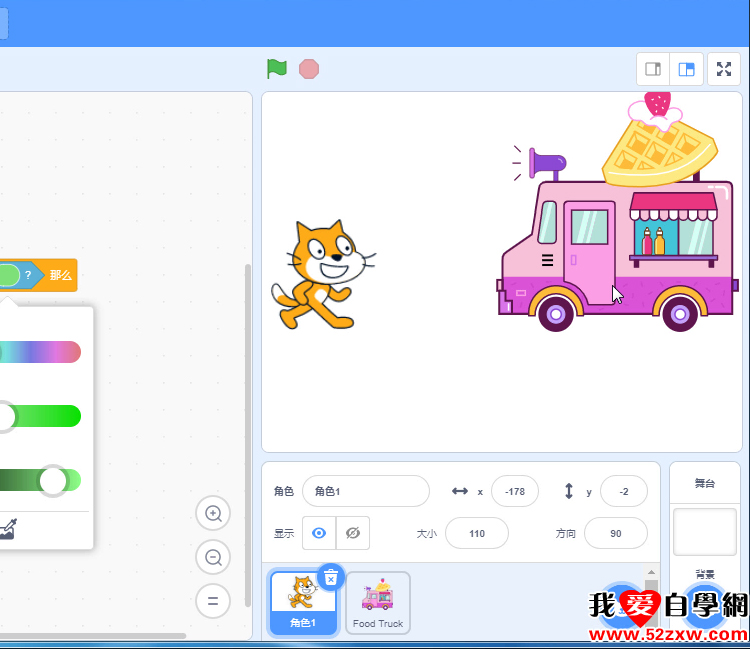This screenshot has width=750, height=649.
Task: Edit the size field 110
Action: 477,533
